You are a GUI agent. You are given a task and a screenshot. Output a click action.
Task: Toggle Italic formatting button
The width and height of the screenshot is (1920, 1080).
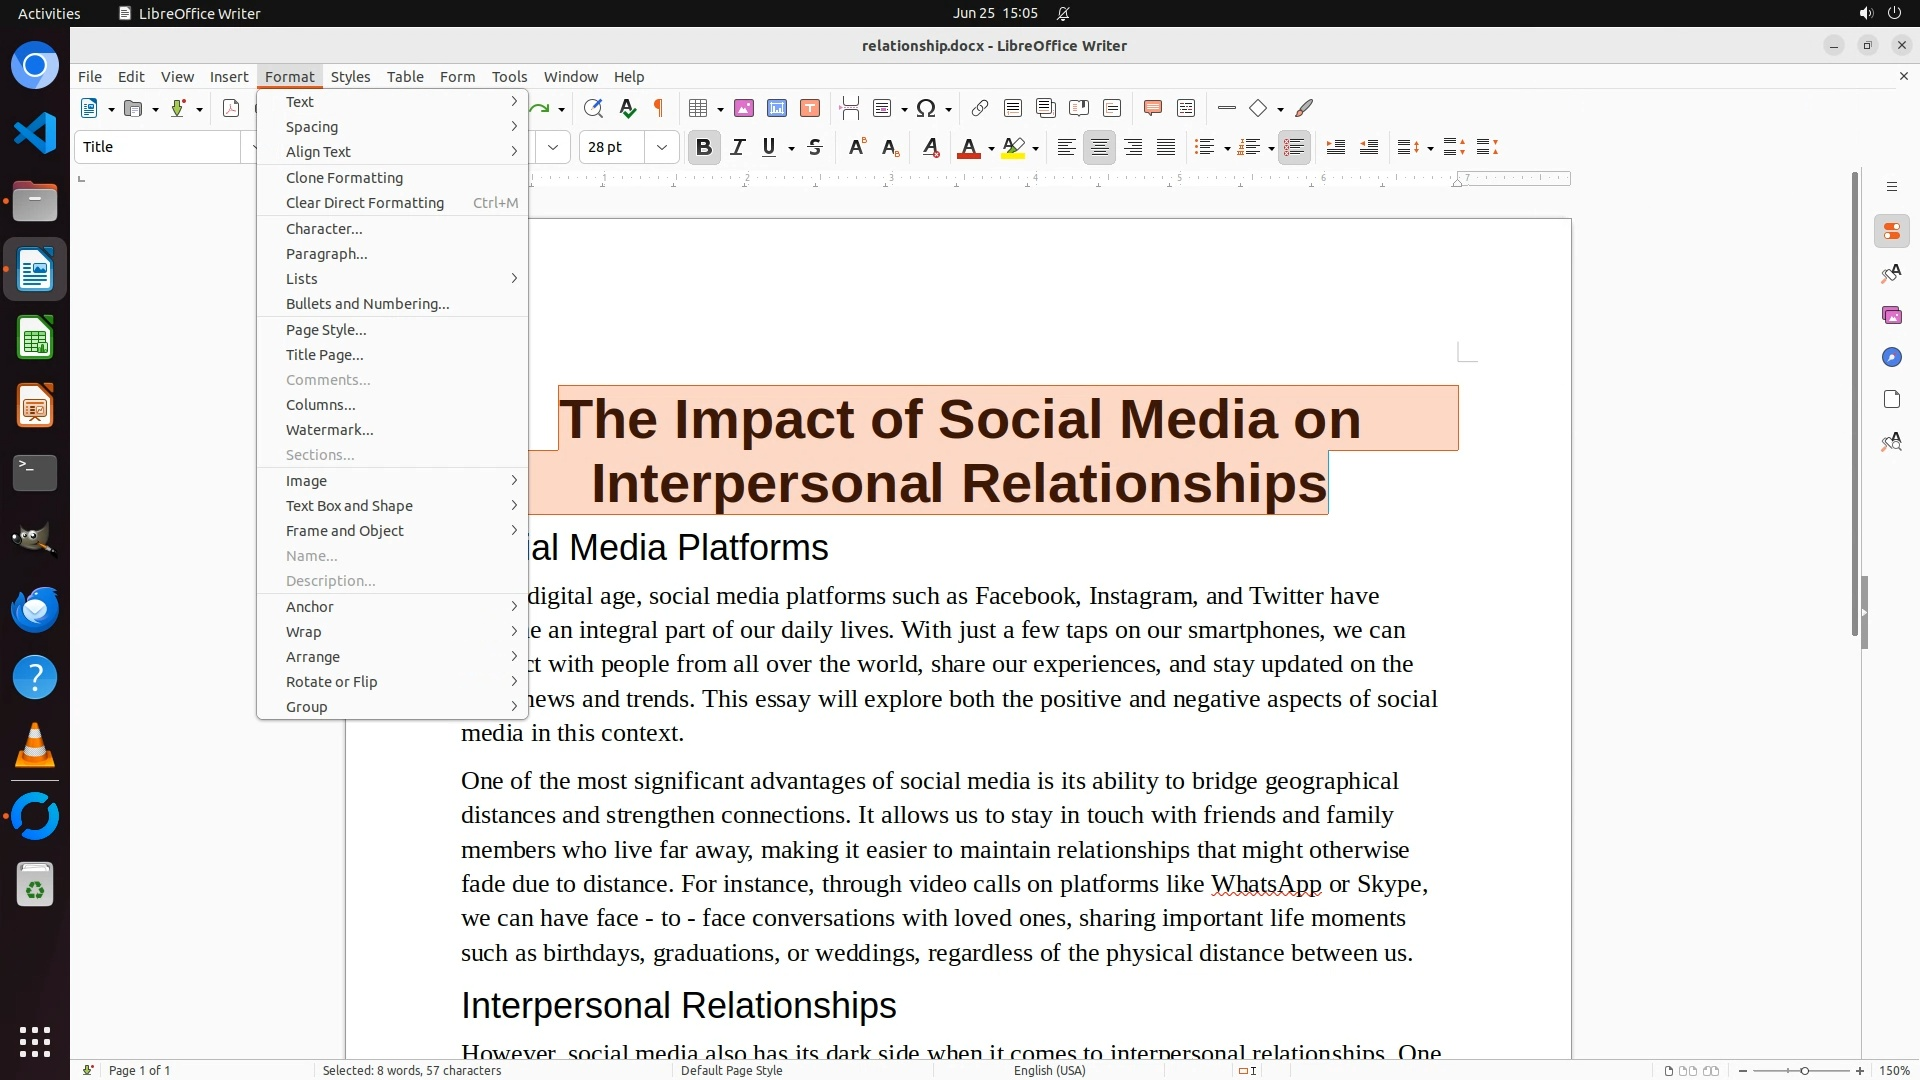(738, 147)
